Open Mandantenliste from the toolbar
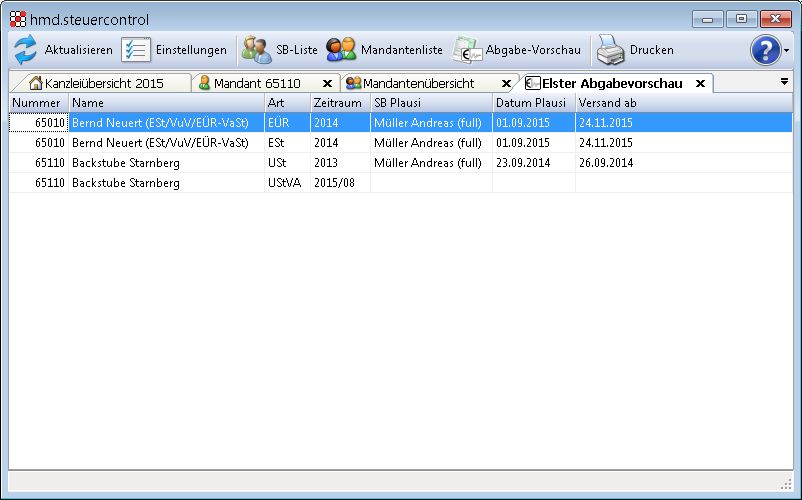Screen dimensions: 802x500 (341, 50)
